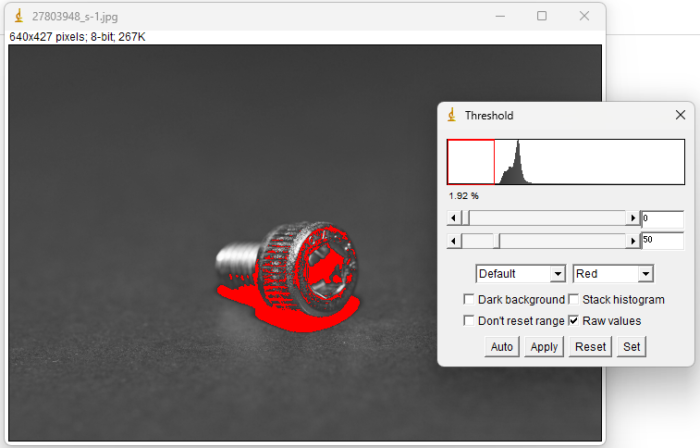Image resolution: width=700 pixels, height=448 pixels.
Task: Click the minimum threshold slider thumb
Action: (466, 218)
